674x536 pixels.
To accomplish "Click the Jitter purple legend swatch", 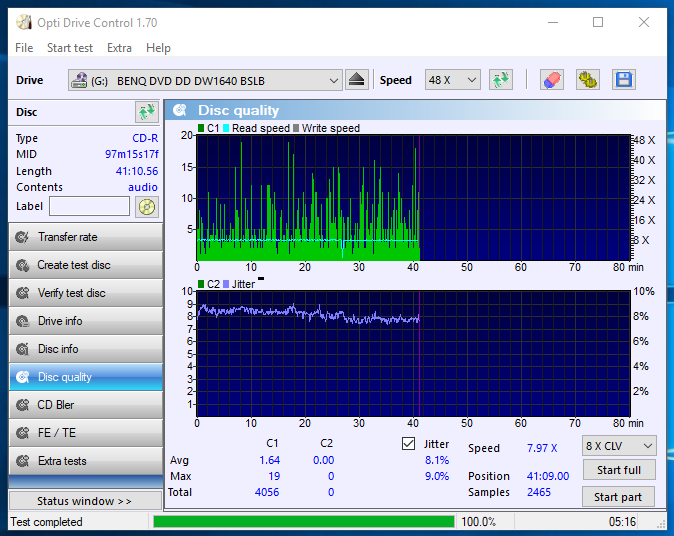I will [x=226, y=284].
